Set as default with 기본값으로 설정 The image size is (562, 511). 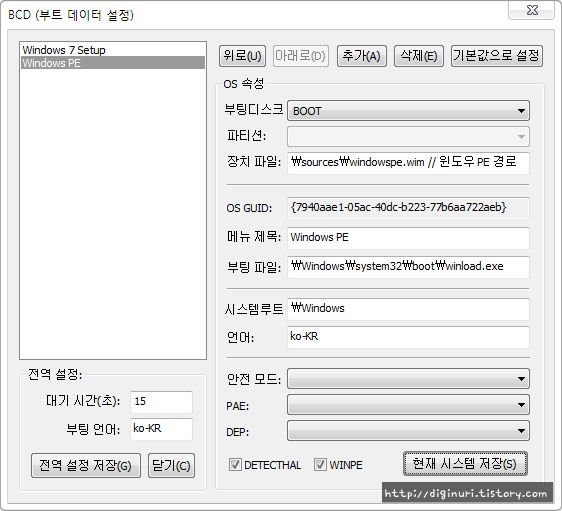click(x=497, y=56)
